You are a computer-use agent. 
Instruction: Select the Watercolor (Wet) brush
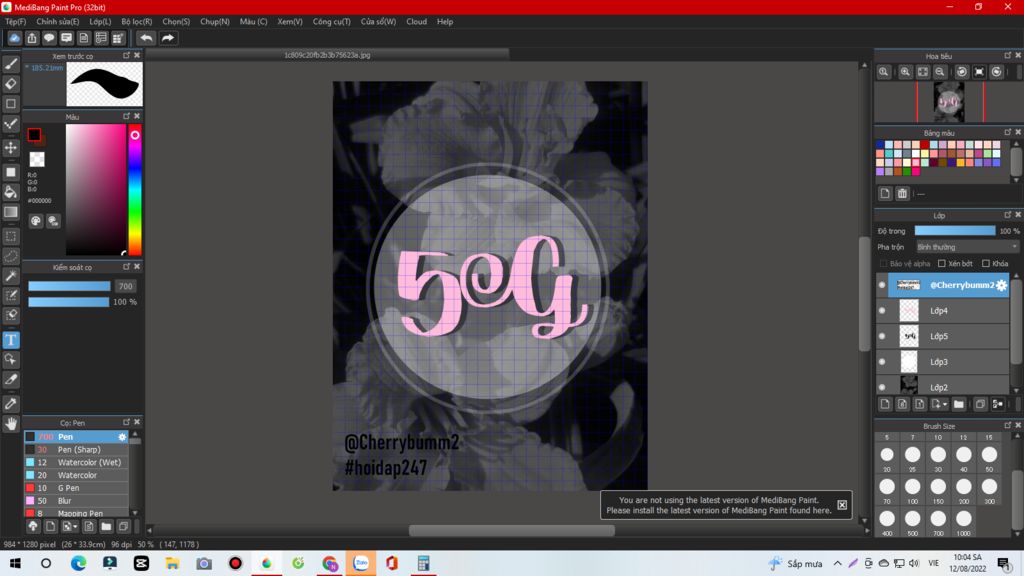point(76,462)
